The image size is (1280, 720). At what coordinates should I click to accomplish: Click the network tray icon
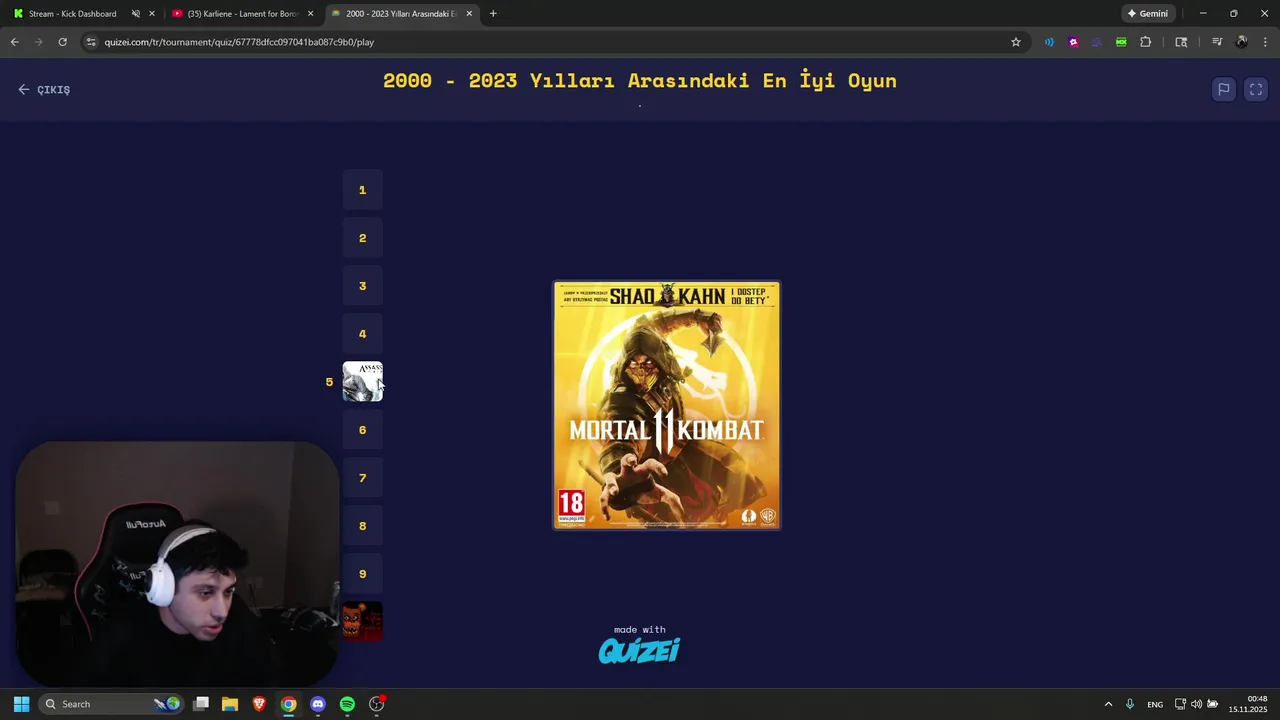(1180, 704)
